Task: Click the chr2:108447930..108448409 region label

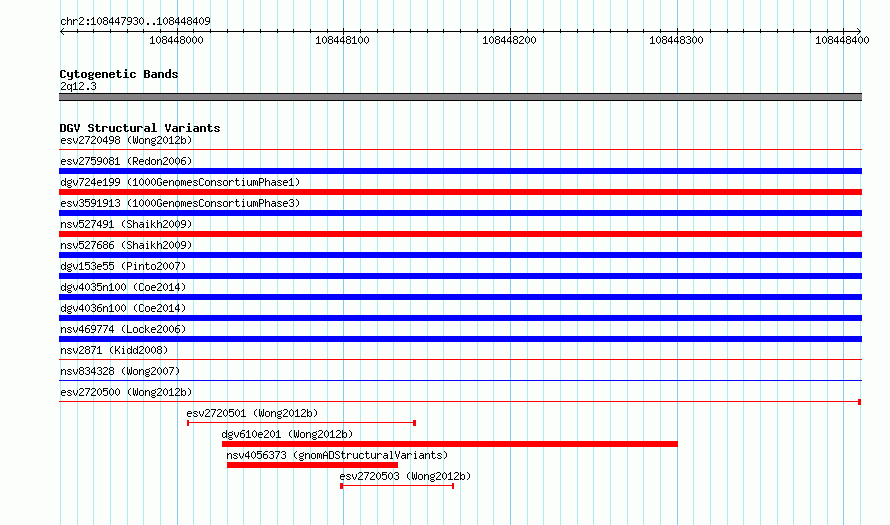Action: tap(135, 21)
